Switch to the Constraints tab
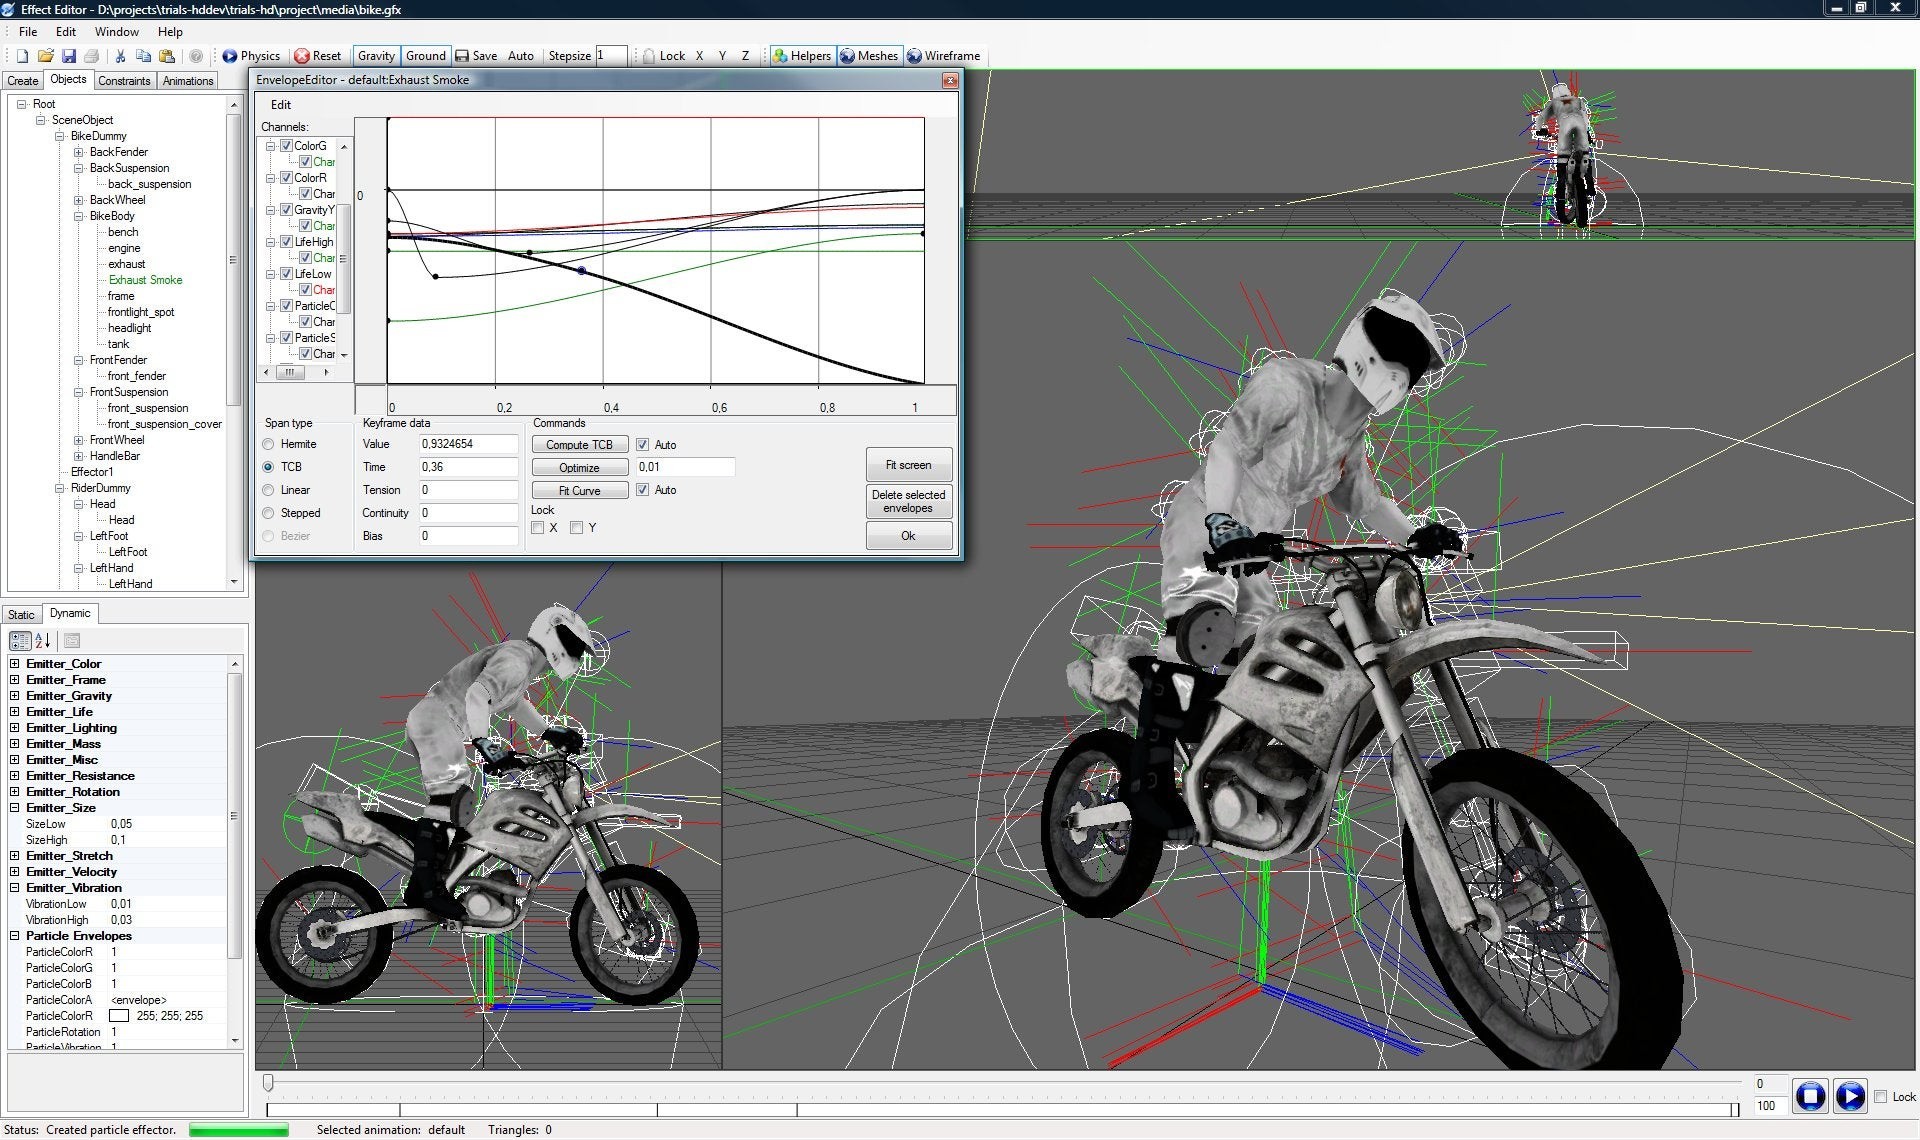1920x1140 pixels. click(x=124, y=81)
